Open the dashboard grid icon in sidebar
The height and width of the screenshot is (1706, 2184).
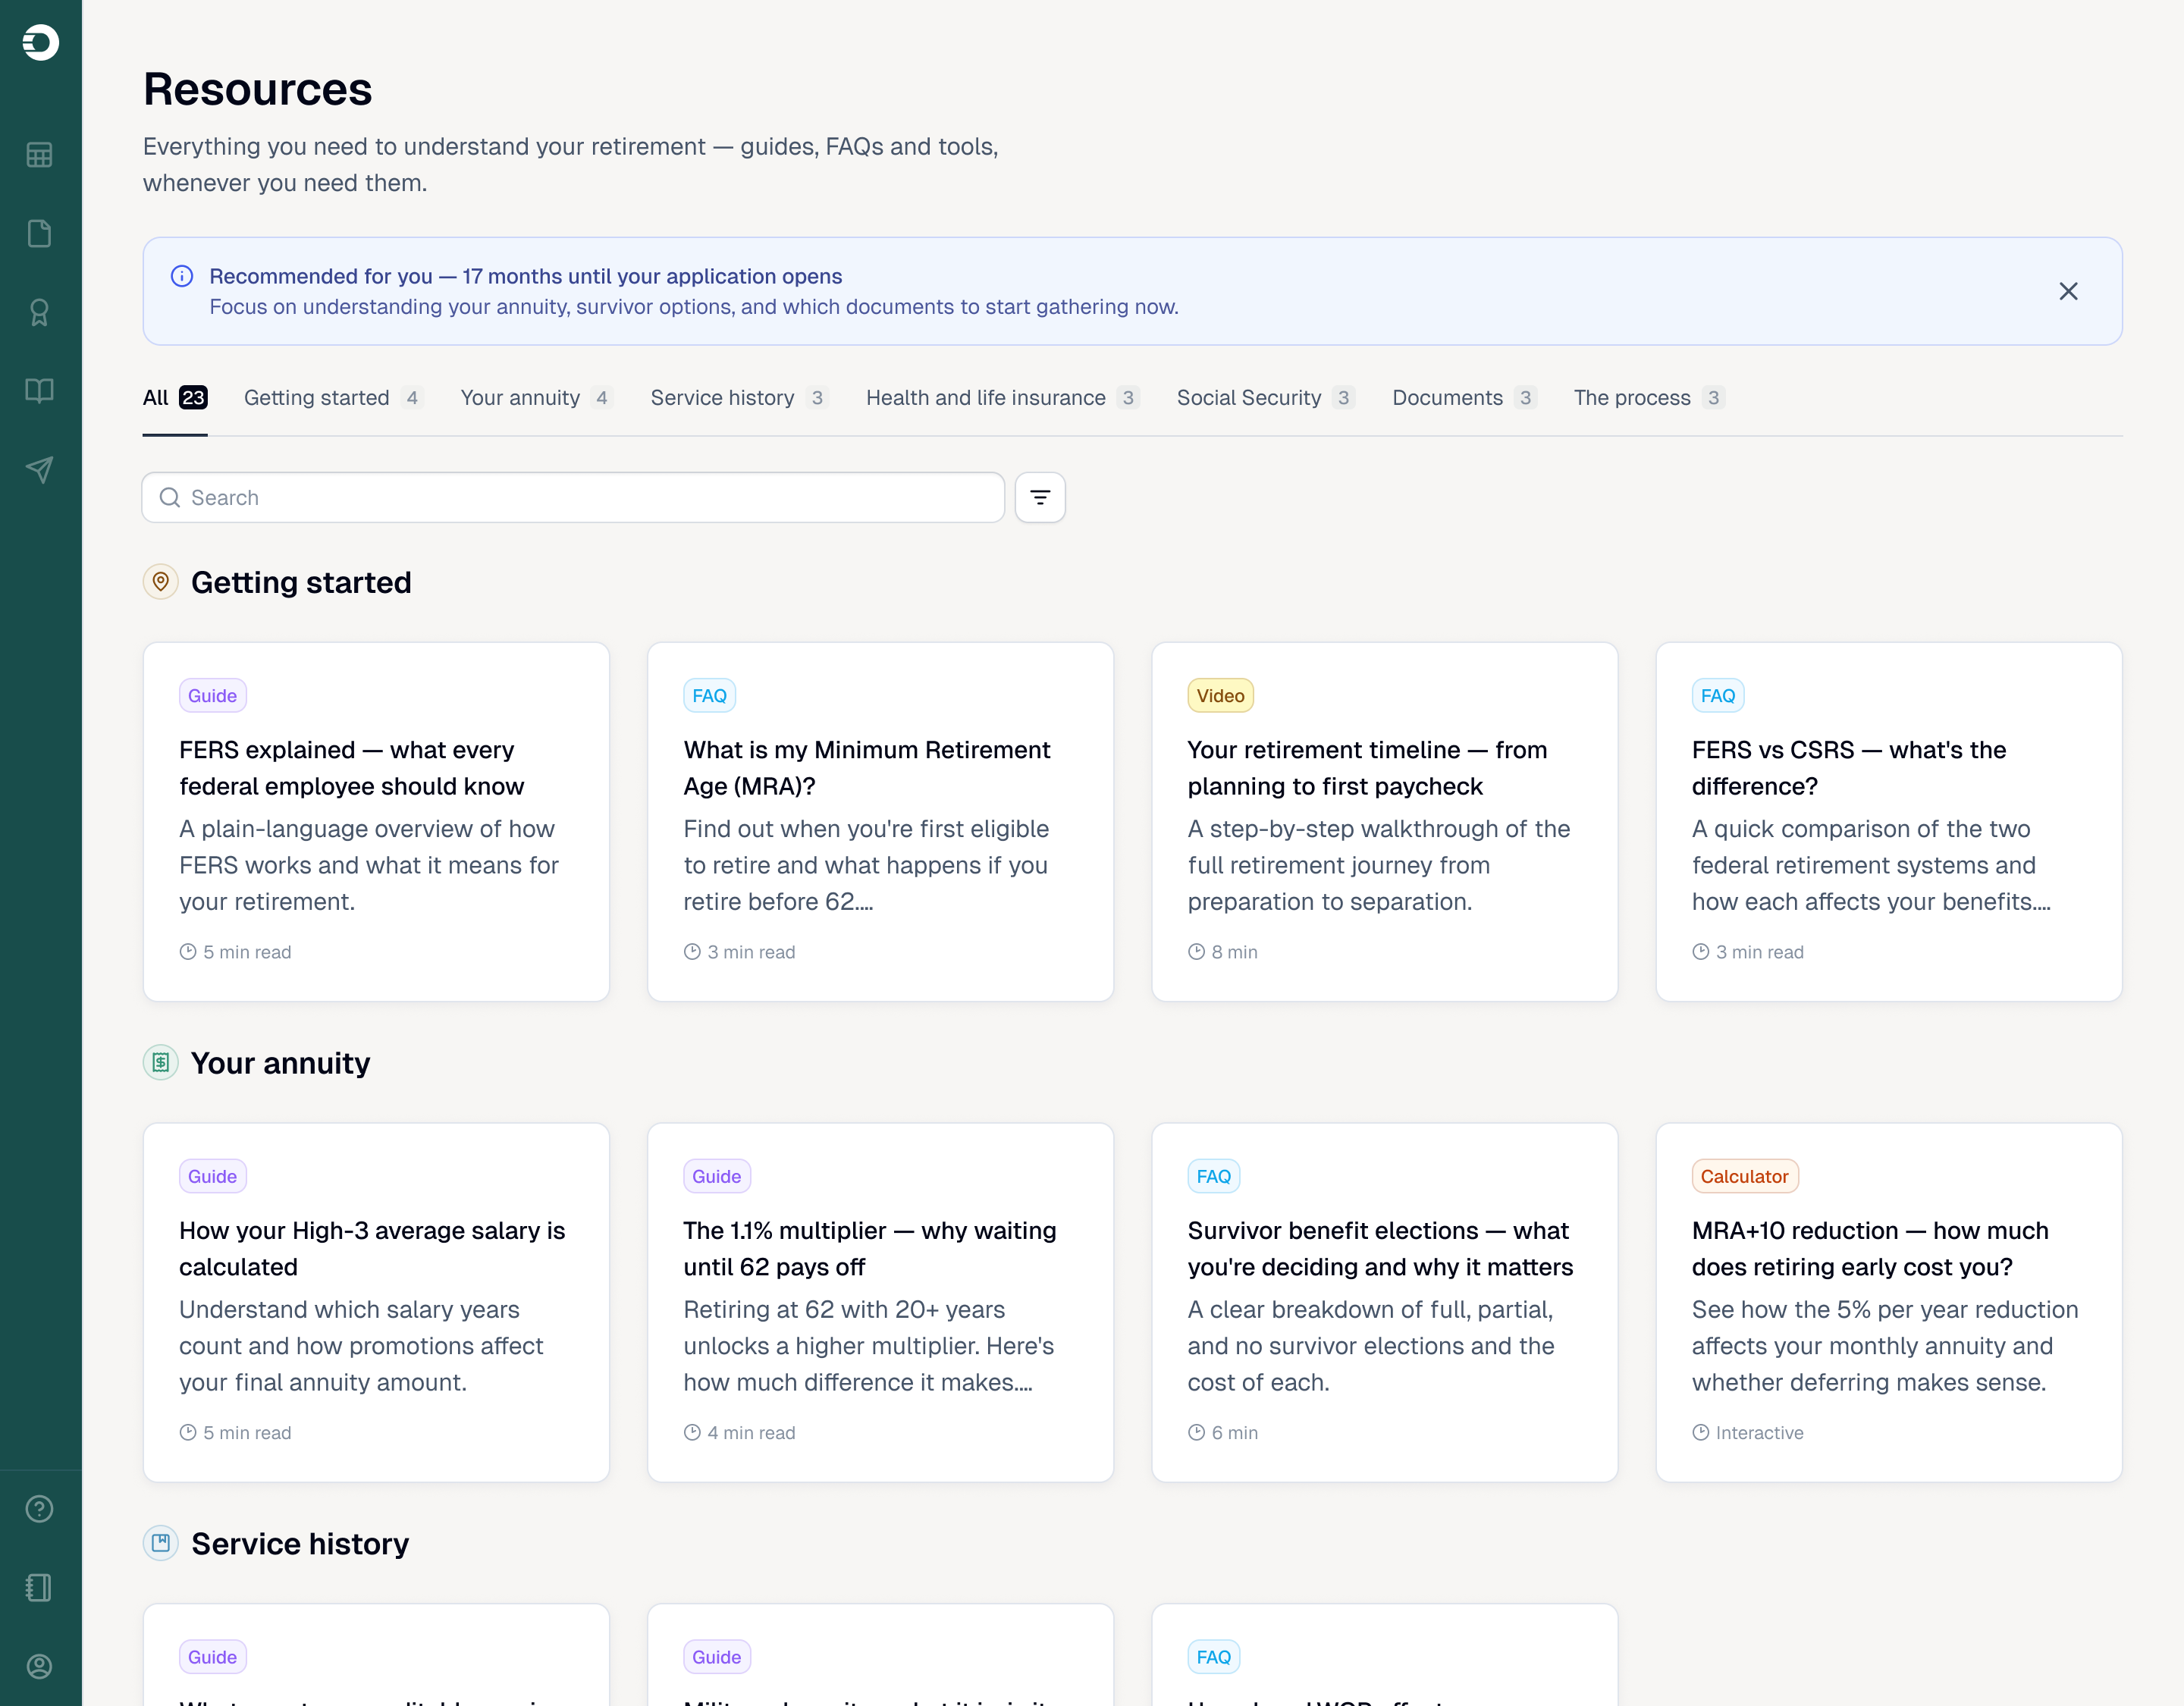click(x=40, y=155)
